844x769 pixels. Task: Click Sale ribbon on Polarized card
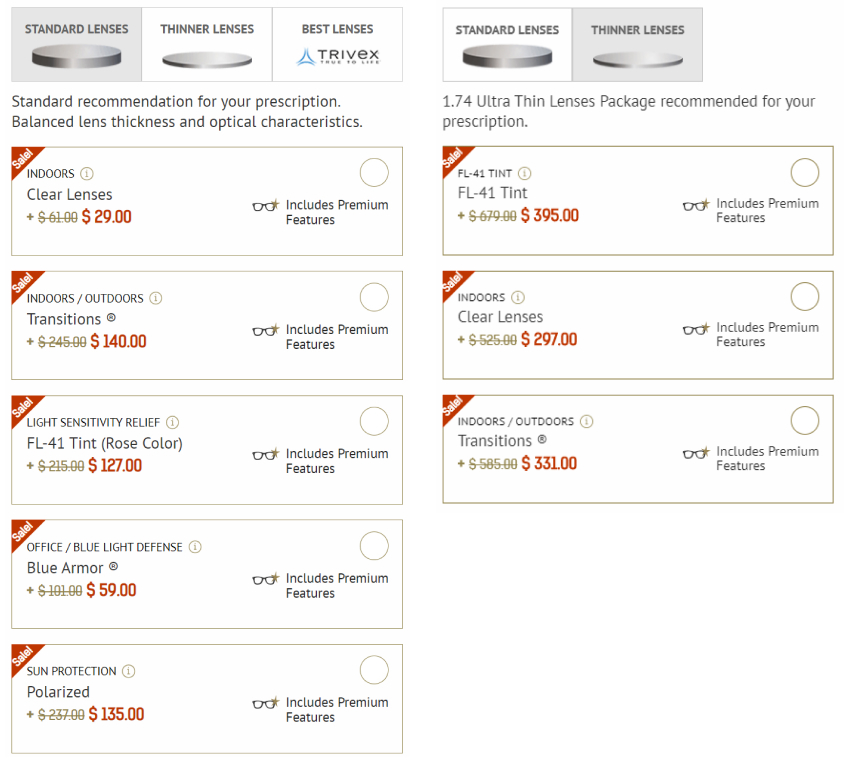click(24, 657)
